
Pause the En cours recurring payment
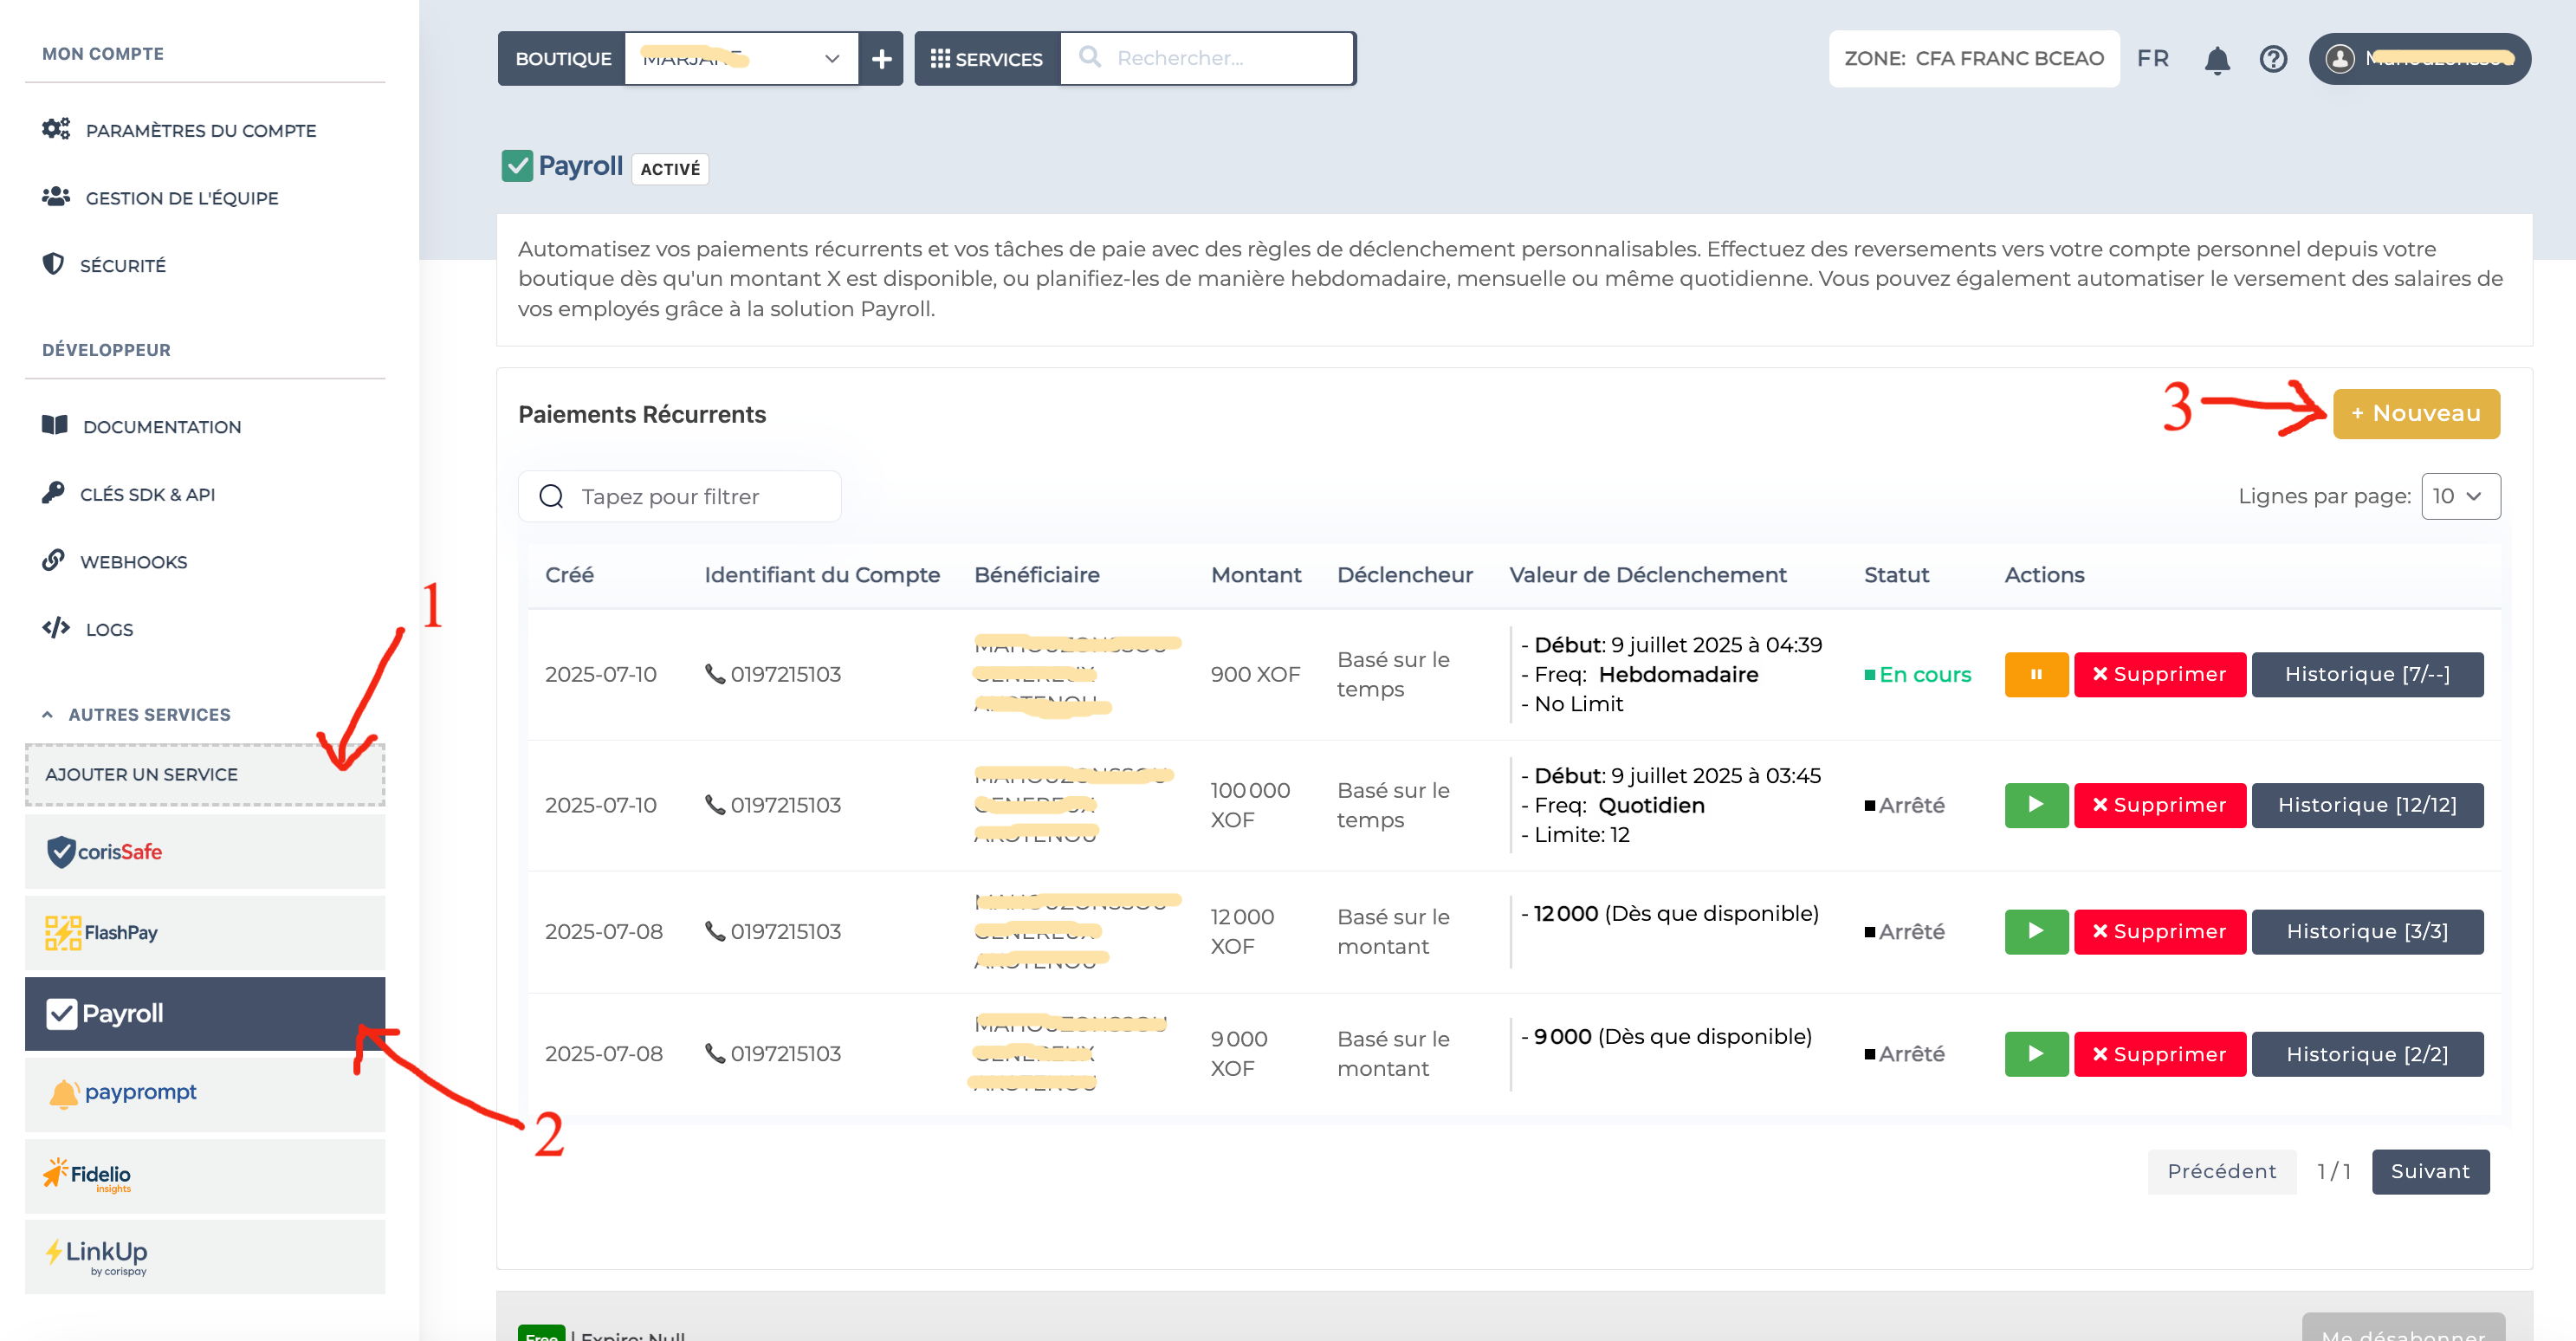pos(2036,674)
